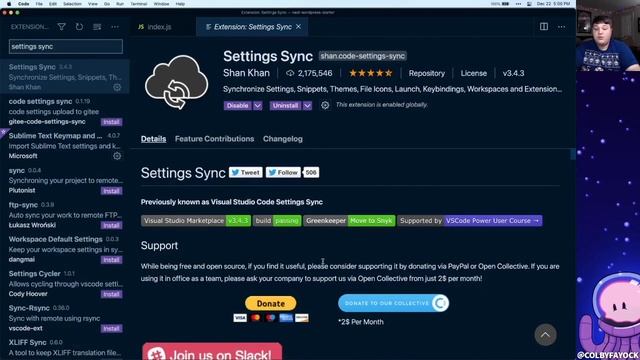Expand the Uninstall dropdown arrow
This screenshot has width=640, height=360.
click(x=307, y=105)
